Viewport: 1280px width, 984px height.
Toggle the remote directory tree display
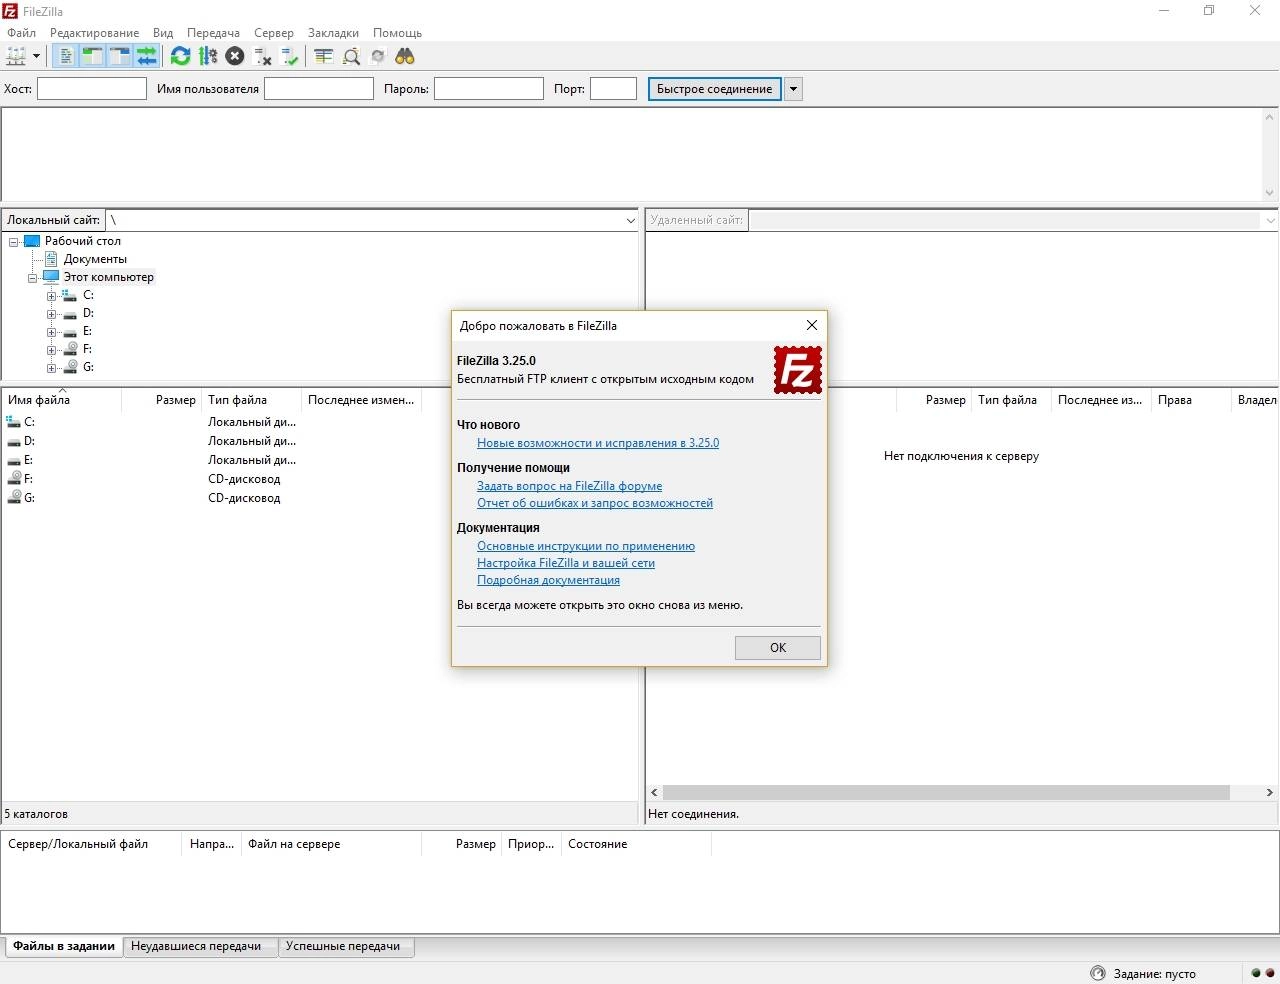coord(119,57)
